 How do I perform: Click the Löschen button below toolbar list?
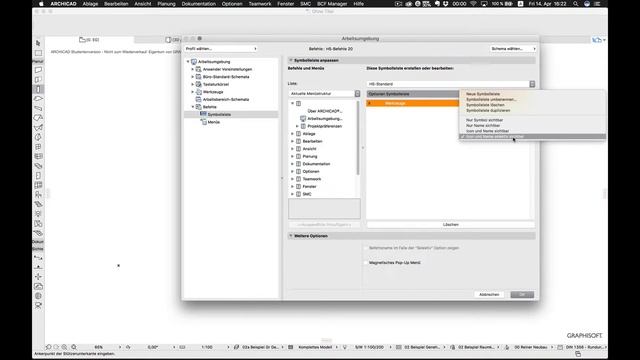click(451, 224)
